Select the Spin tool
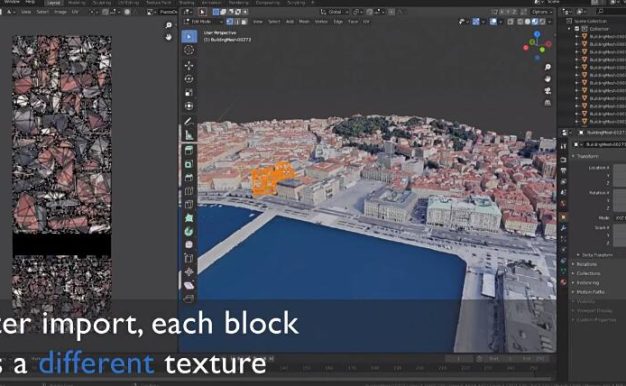The width and height of the screenshot is (626, 386). pos(189,232)
